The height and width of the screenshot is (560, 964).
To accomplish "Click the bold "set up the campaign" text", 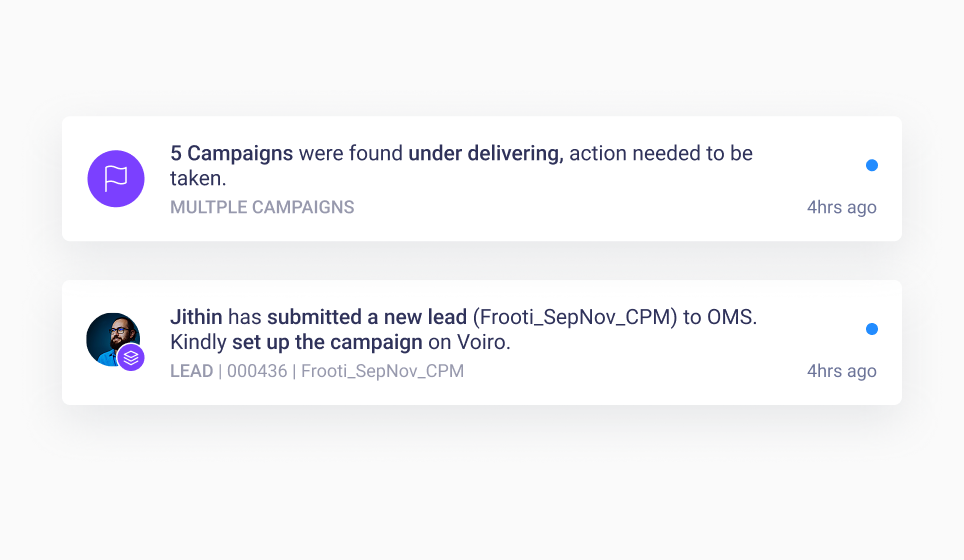I will point(327,342).
